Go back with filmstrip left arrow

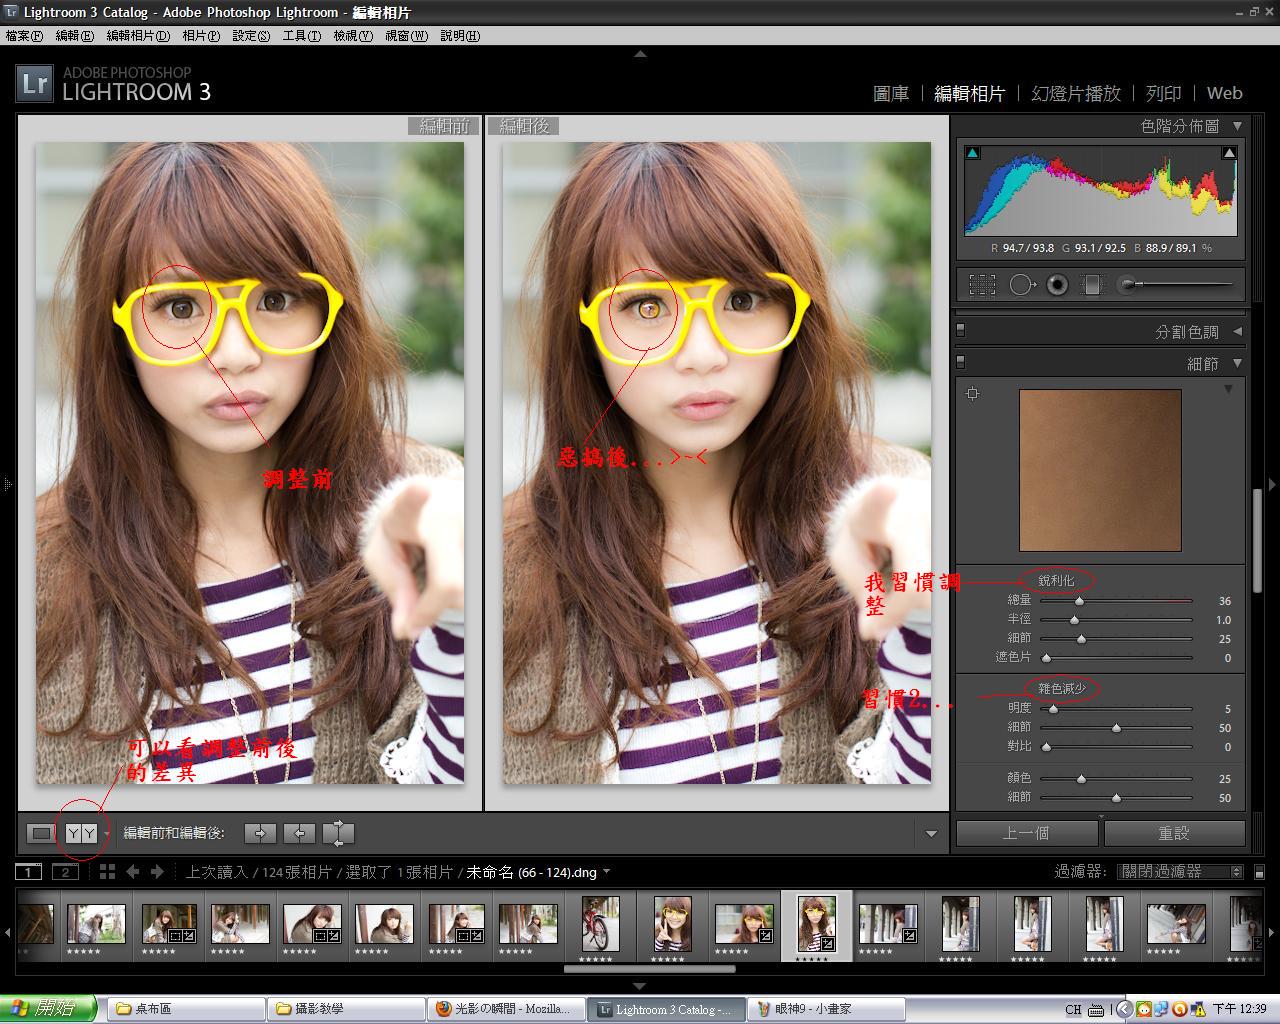click(x=133, y=872)
